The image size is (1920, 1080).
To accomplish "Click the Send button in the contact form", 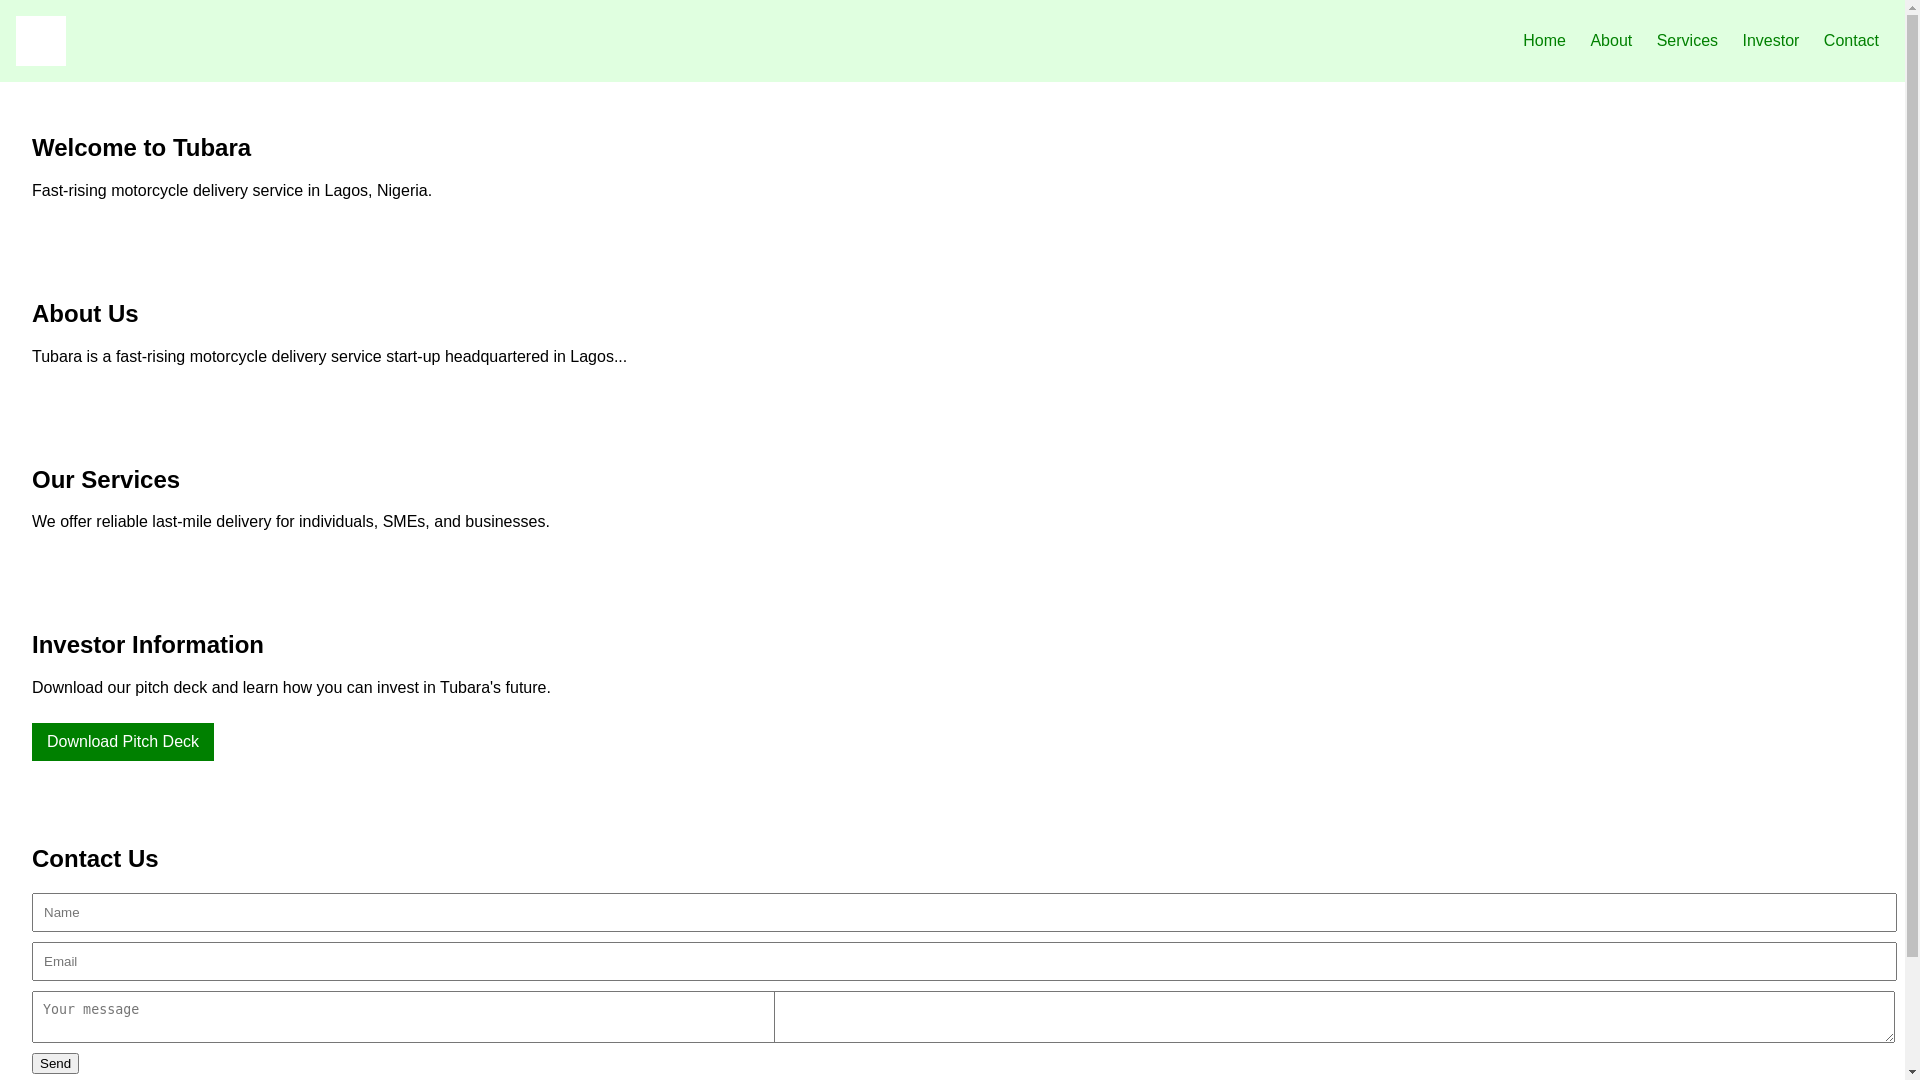I will coord(55,1063).
